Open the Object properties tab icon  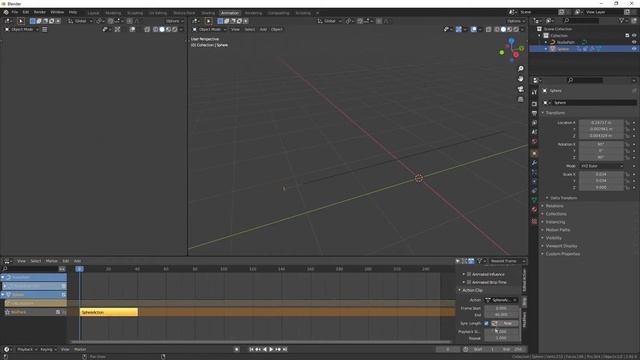click(x=534, y=153)
